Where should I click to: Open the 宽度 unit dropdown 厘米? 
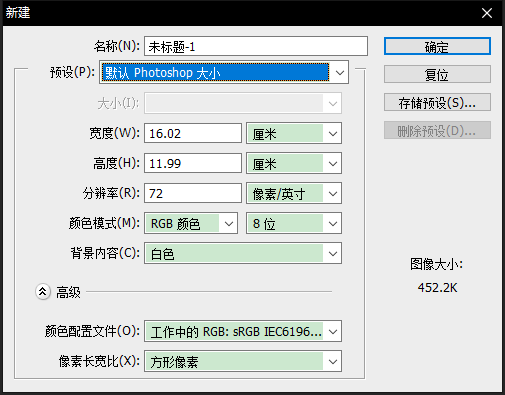[x=294, y=133]
